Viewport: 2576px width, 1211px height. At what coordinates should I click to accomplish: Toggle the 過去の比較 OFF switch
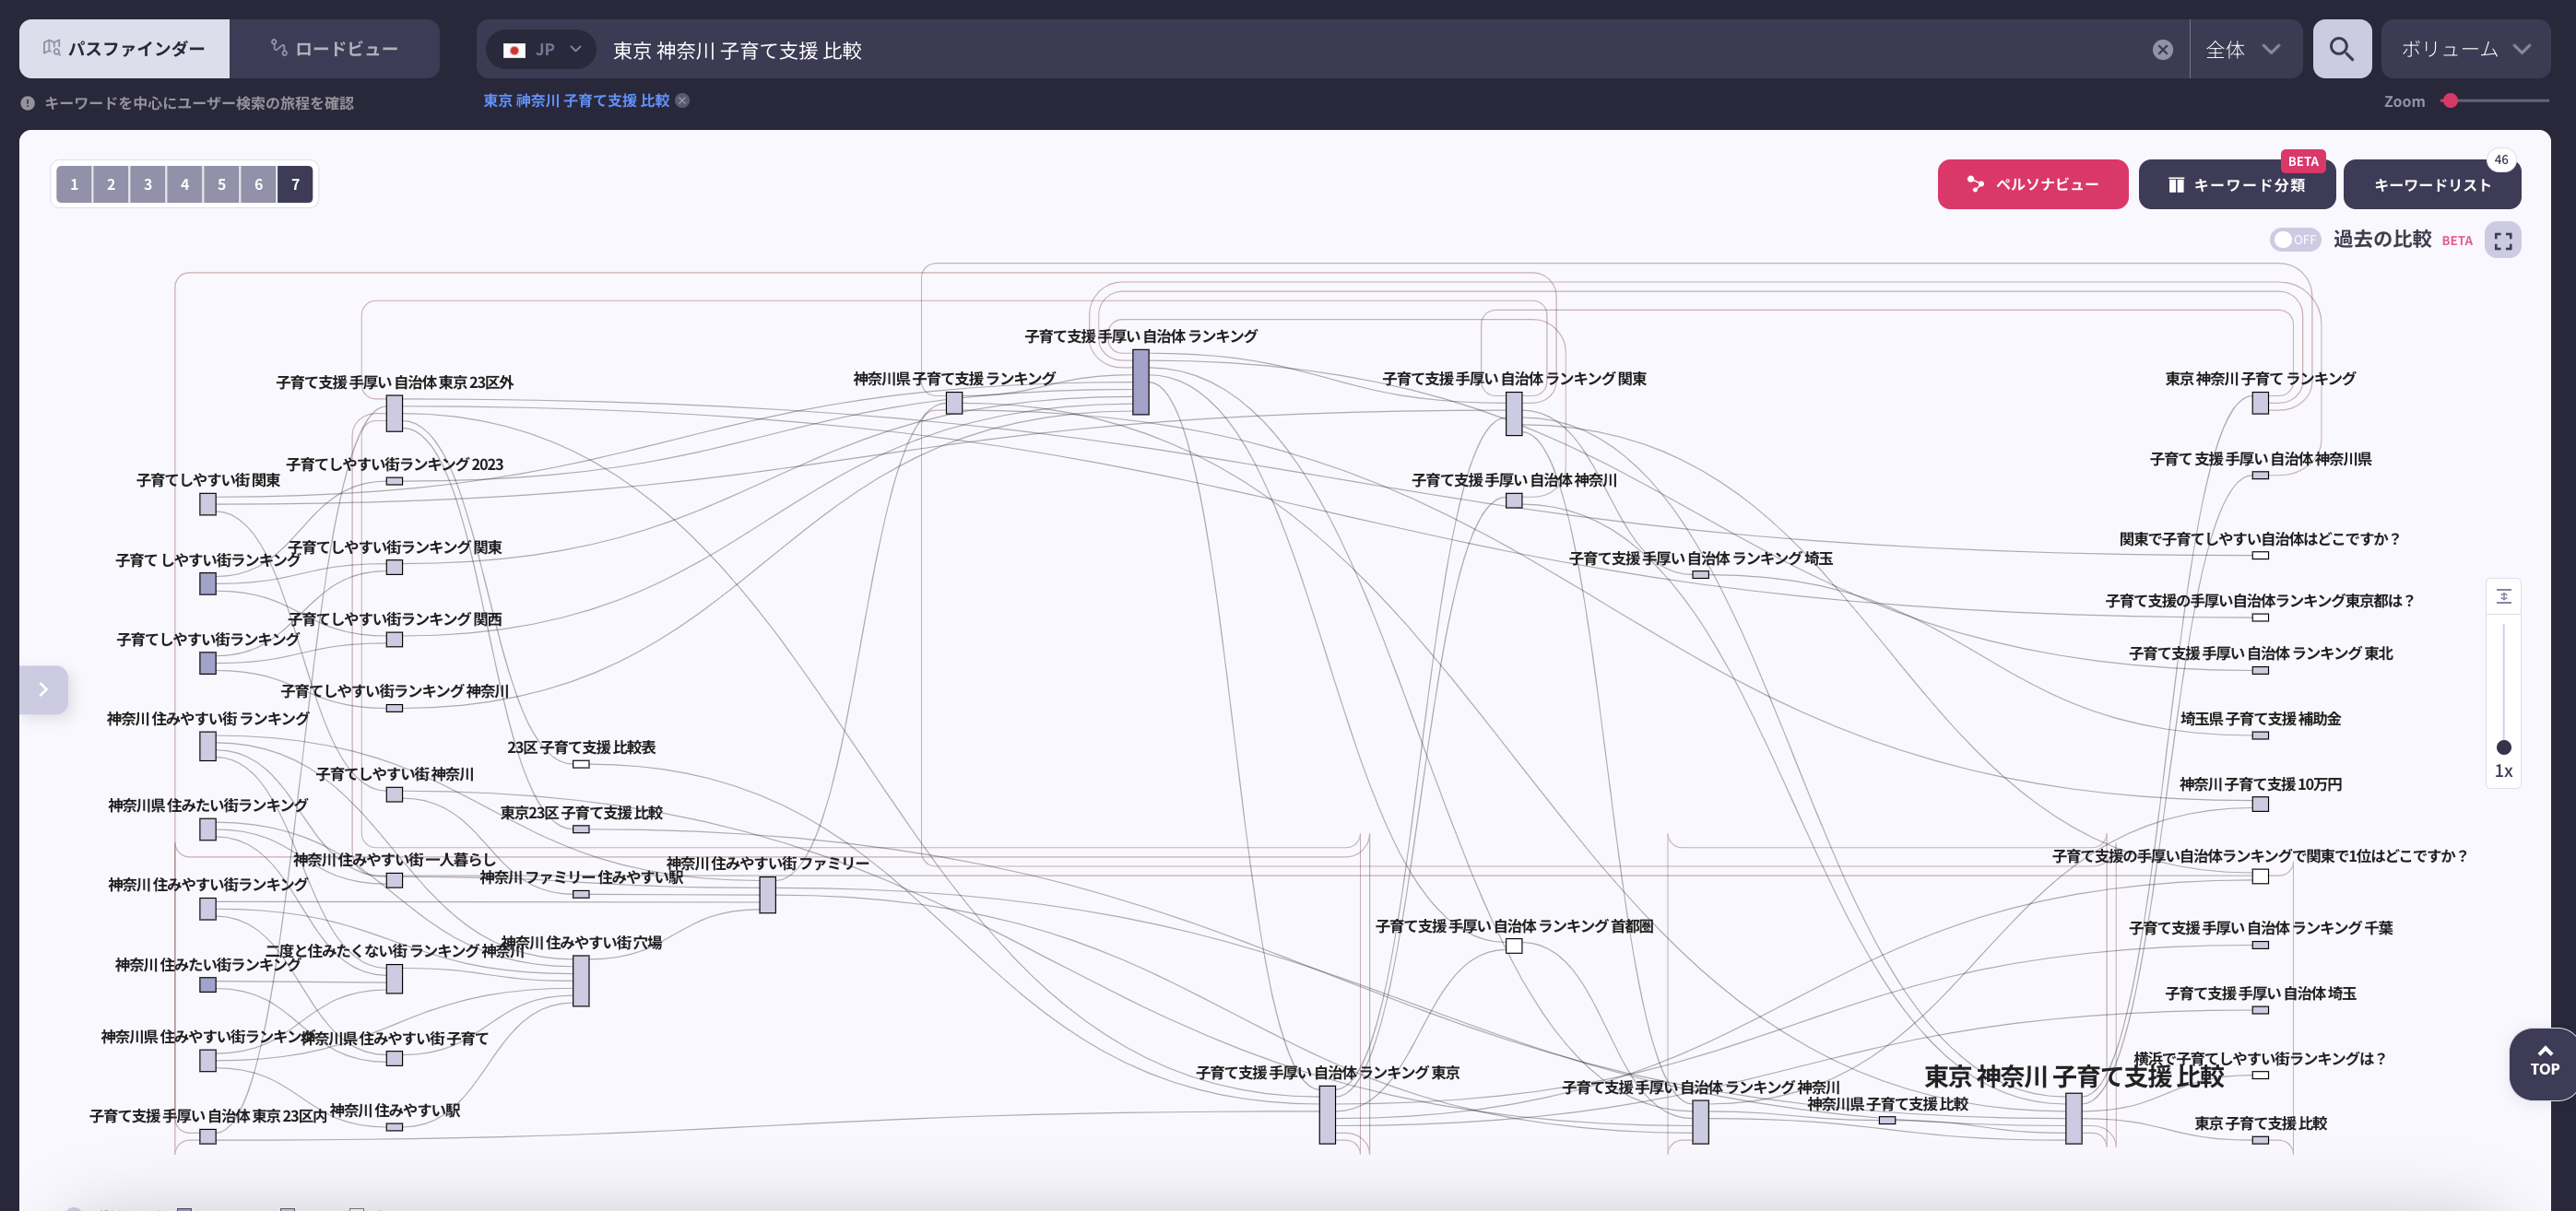coord(2294,240)
